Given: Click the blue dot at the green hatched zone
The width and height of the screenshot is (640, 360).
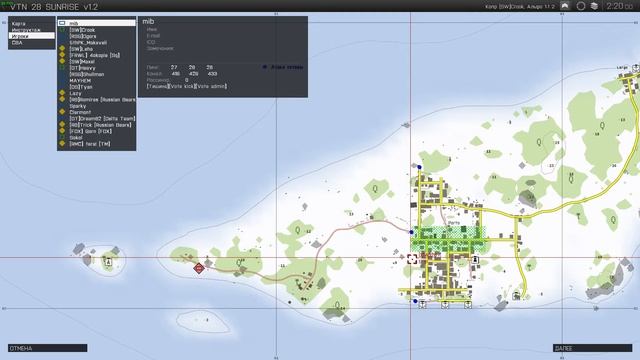Looking at the screenshot, I should coord(411,232).
